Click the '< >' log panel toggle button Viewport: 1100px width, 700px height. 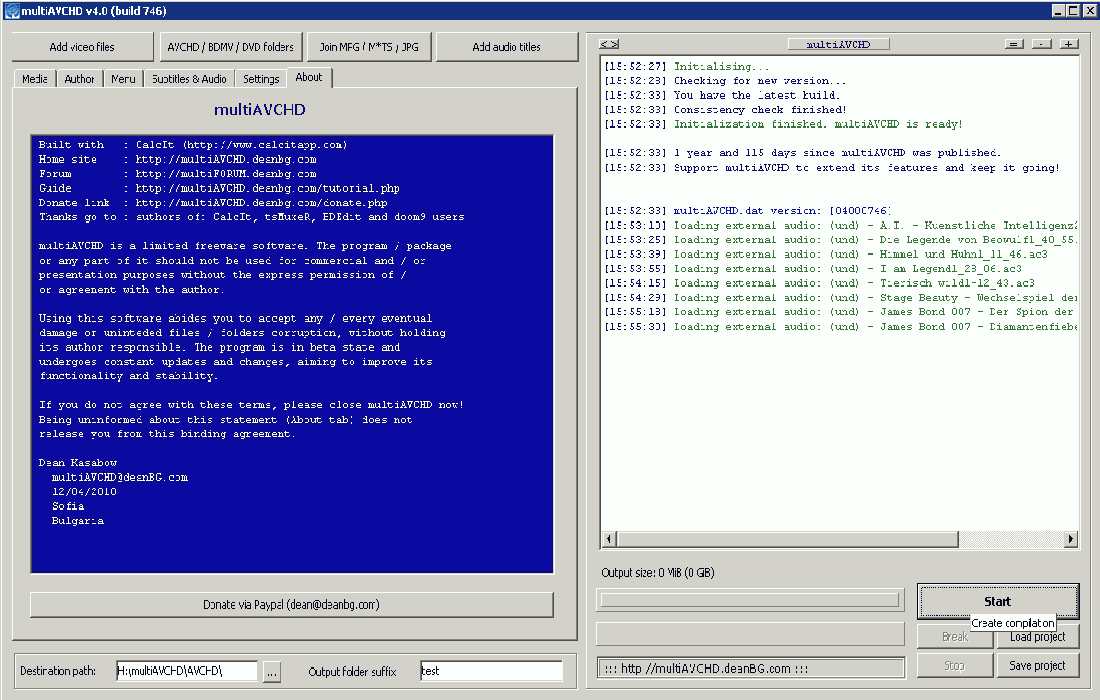coord(608,44)
